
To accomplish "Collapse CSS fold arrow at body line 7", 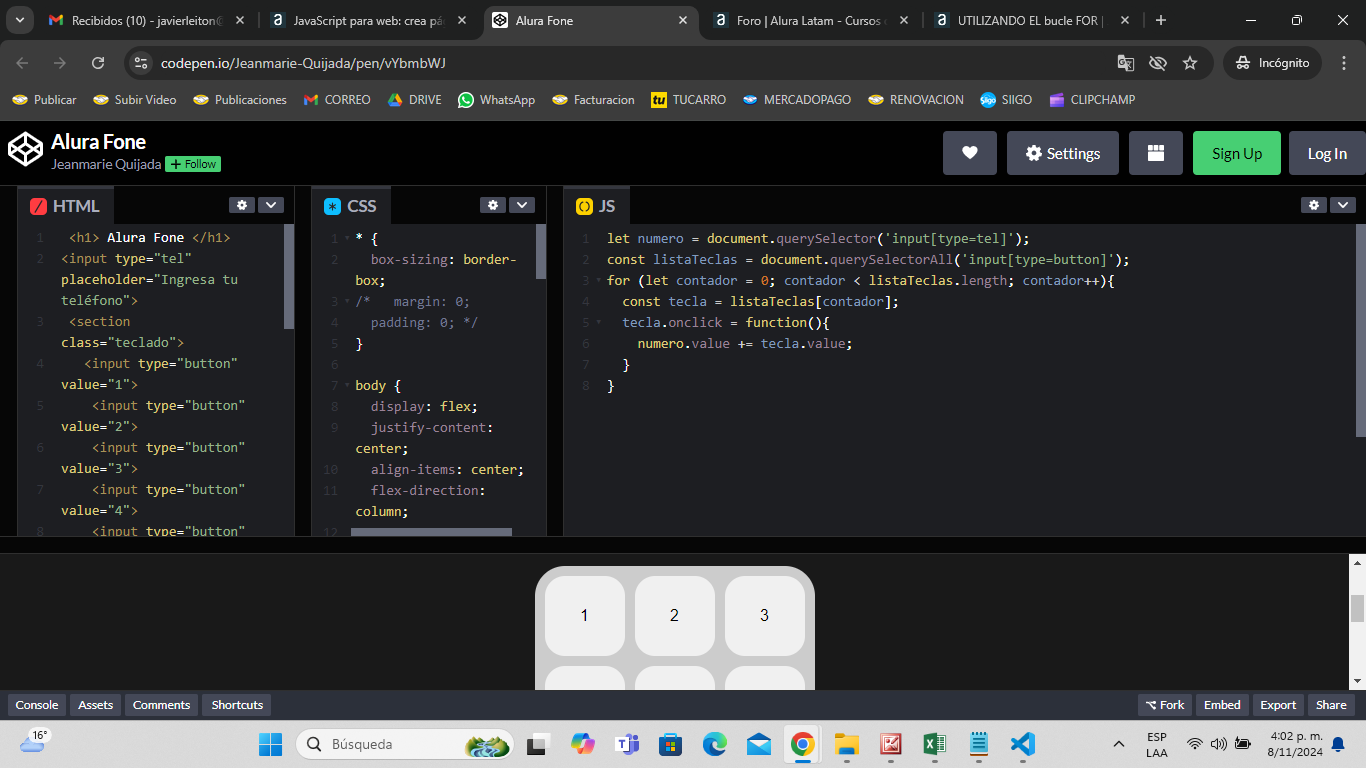I will coord(347,386).
